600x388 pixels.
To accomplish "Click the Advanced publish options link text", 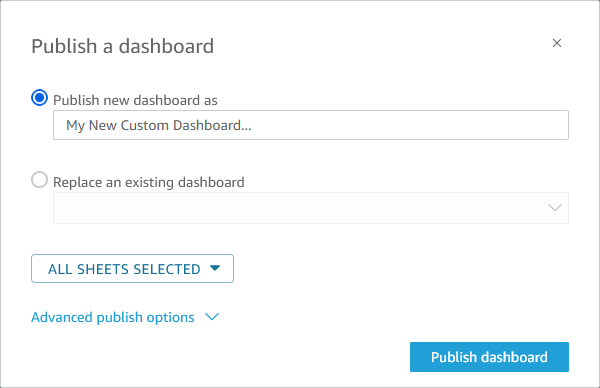I will (113, 317).
